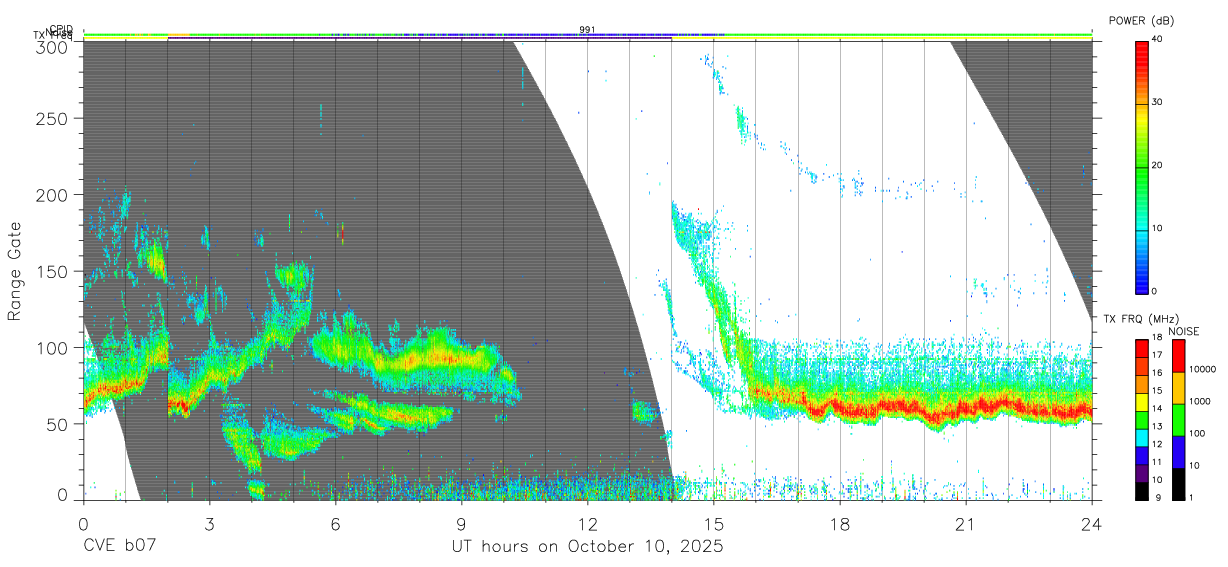Image resolution: width=1228 pixels, height=567 pixels.
Task: Click the TX FRQ frequency color bar
Action: (x=1142, y=419)
